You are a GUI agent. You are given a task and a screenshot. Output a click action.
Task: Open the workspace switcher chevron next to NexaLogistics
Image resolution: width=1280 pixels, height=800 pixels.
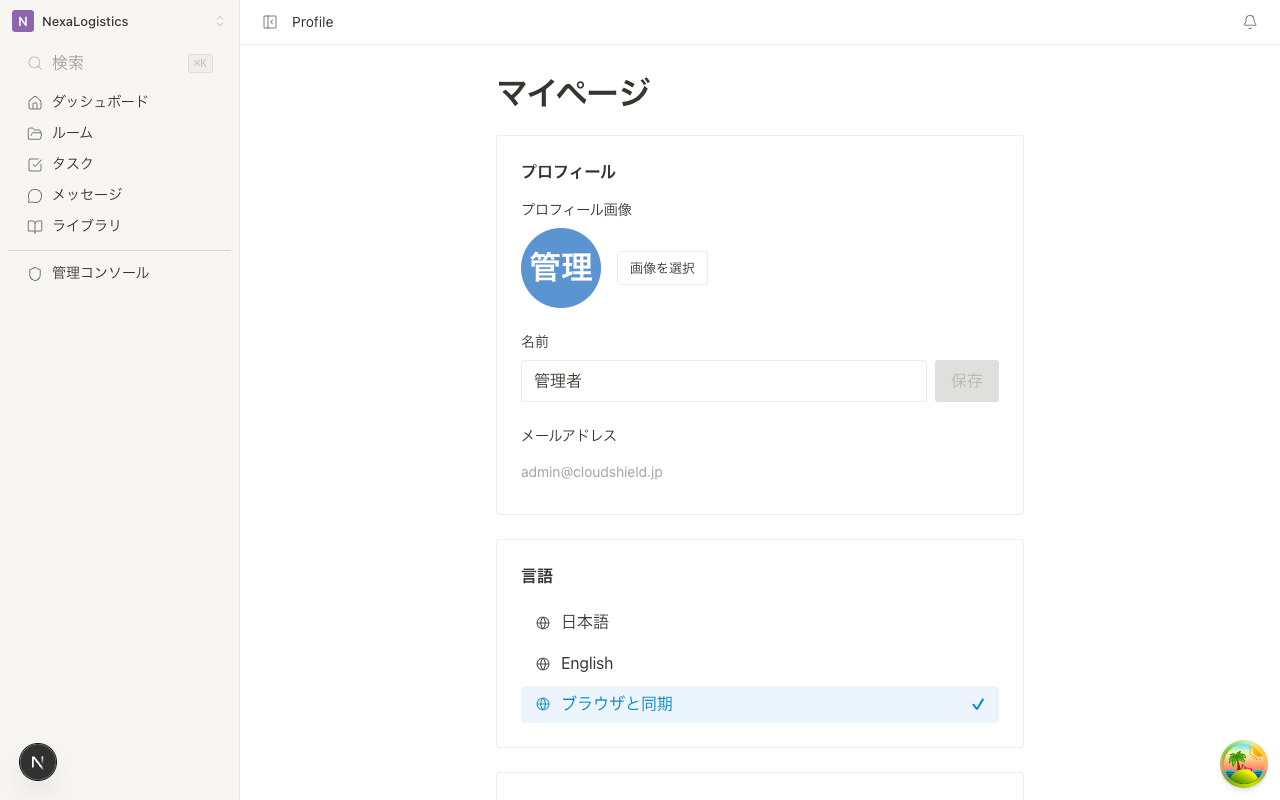pos(220,21)
